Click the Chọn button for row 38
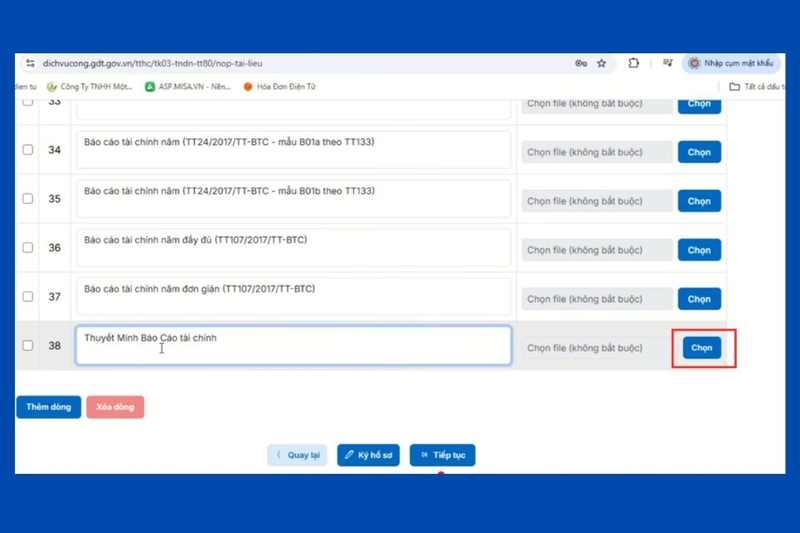This screenshot has height=533, width=800. [x=702, y=348]
